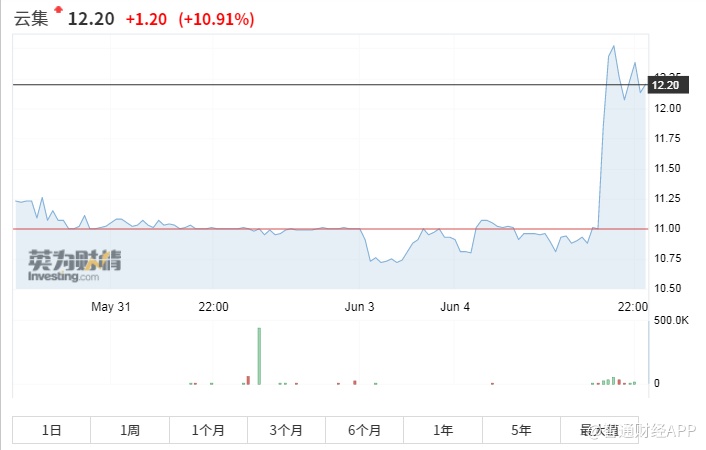Click the +1.20 price change value
This screenshot has width=706, height=450.
tap(146, 19)
